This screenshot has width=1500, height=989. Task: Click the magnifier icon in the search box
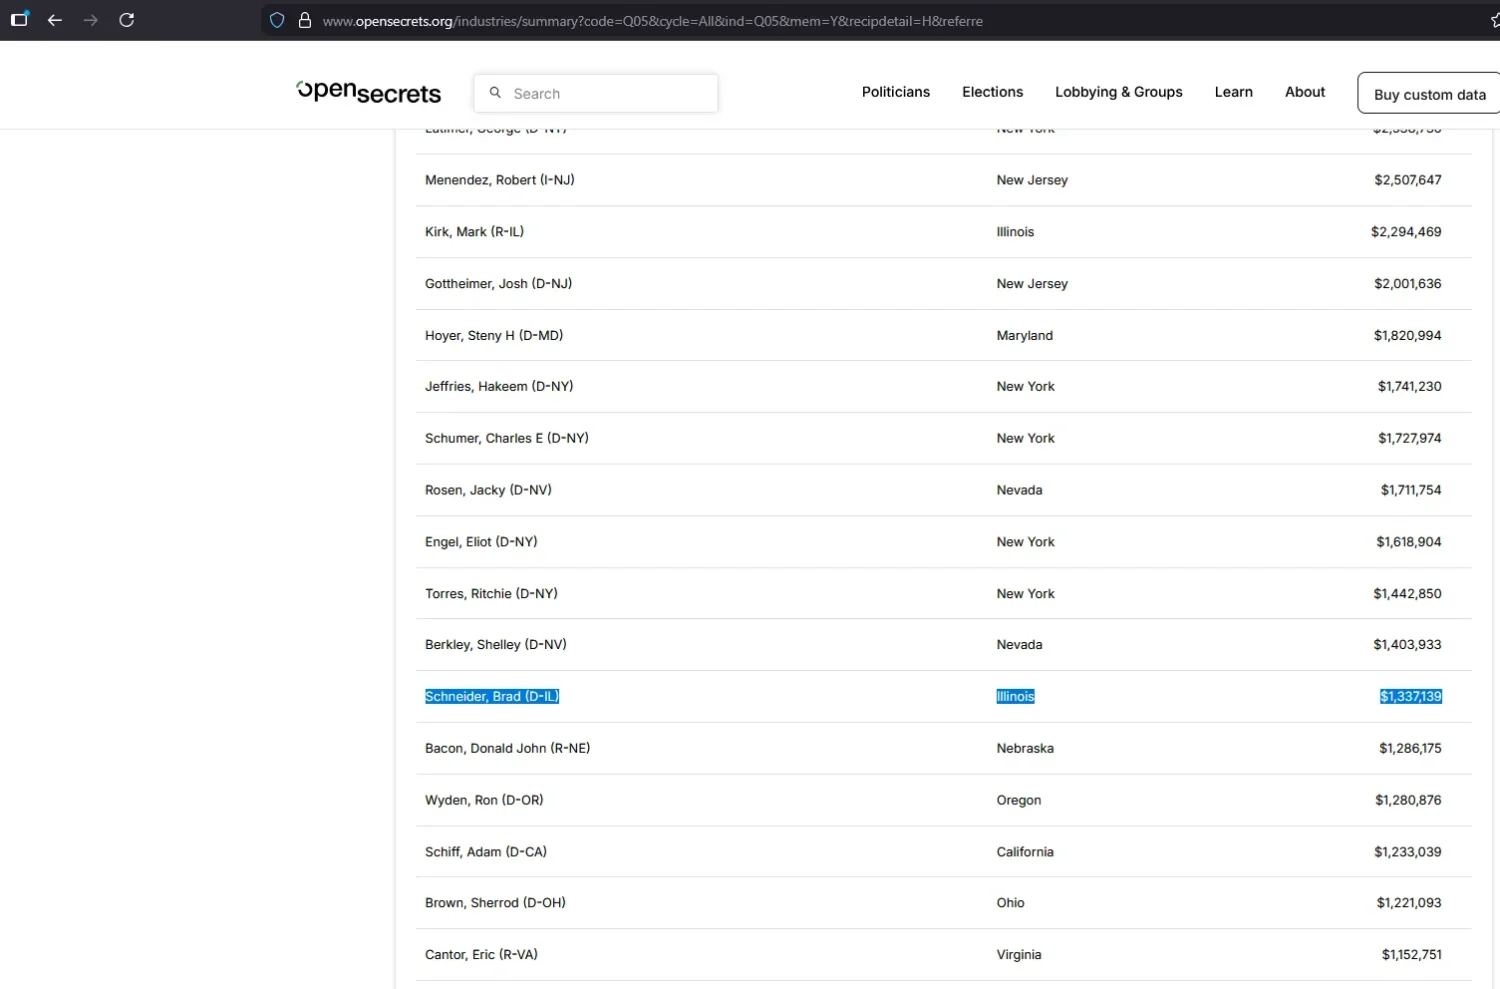pyautogui.click(x=495, y=93)
